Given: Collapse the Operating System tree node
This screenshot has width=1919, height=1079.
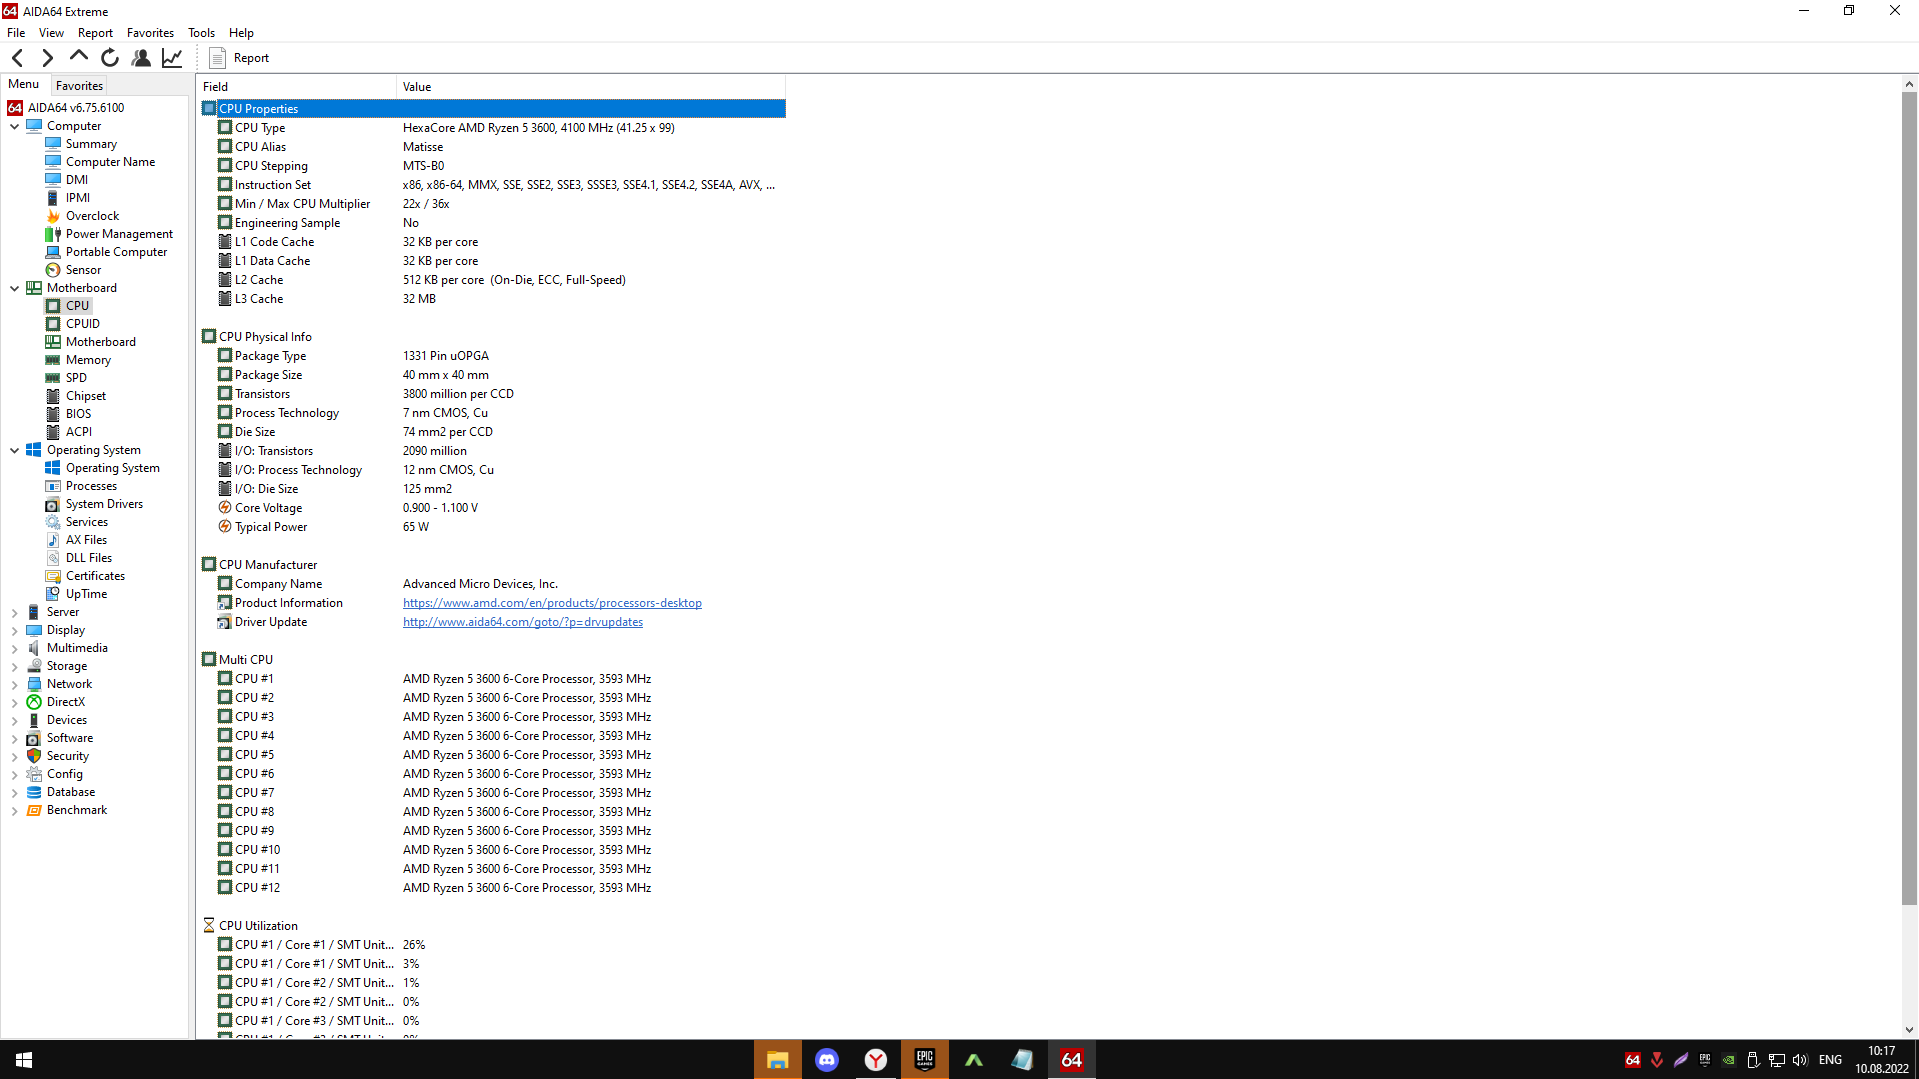Looking at the screenshot, I should pyautogui.click(x=15, y=450).
